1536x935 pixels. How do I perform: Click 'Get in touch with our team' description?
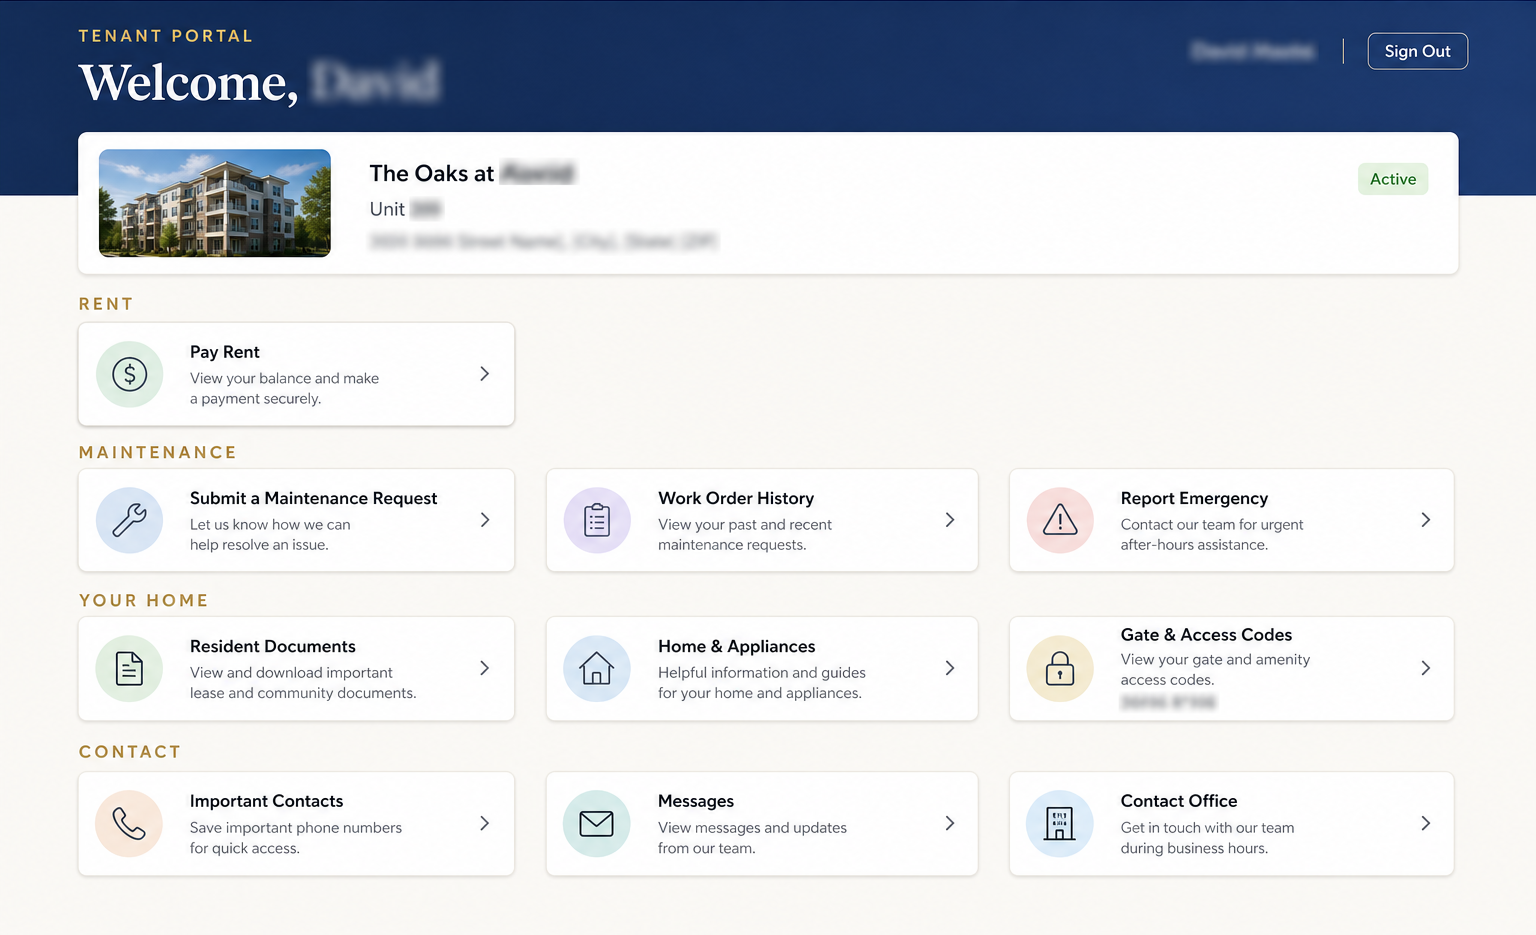[x=1207, y=827]
